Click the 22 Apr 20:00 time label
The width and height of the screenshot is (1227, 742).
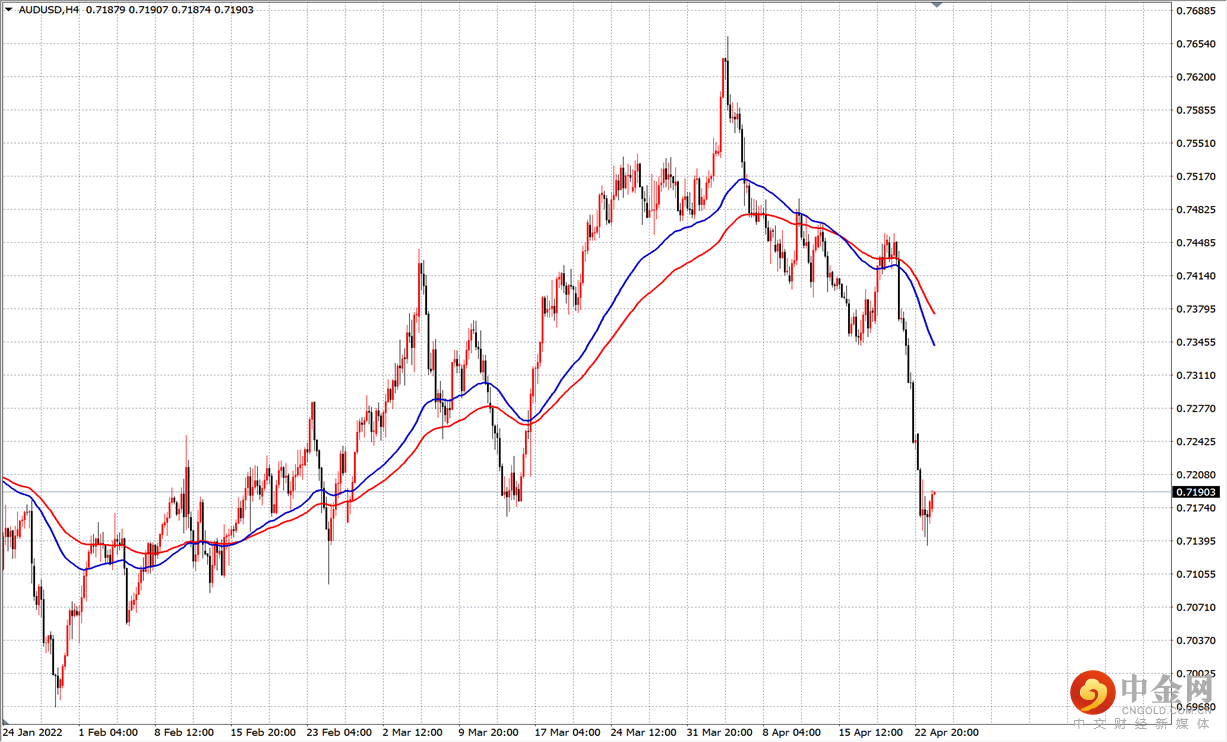pos(947,732)
